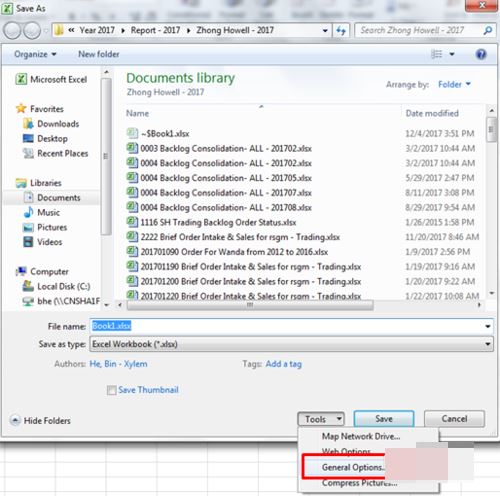Click the Back navigation arrow button
Viewport: 500px width, 496px height.
pos(12,31)
